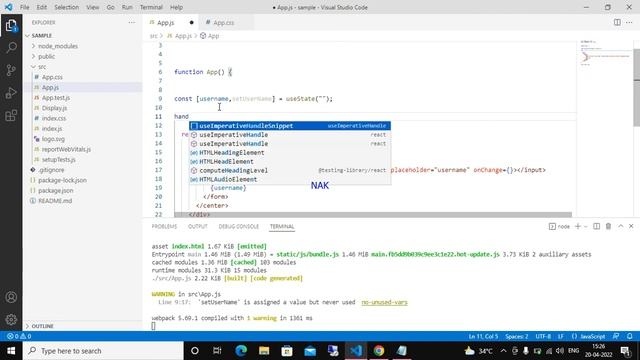The width and height of the screenshot is (640, 360).
Task: Open the Terminal menu
Action: coord(151,7)
